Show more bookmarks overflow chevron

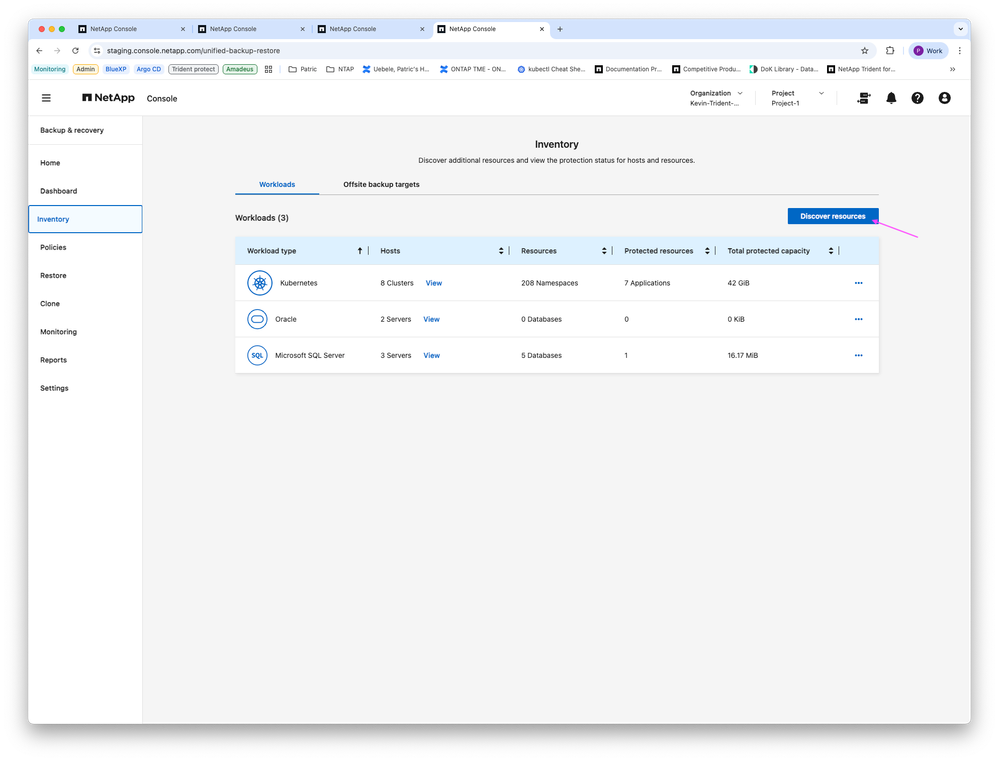(952, 69)
